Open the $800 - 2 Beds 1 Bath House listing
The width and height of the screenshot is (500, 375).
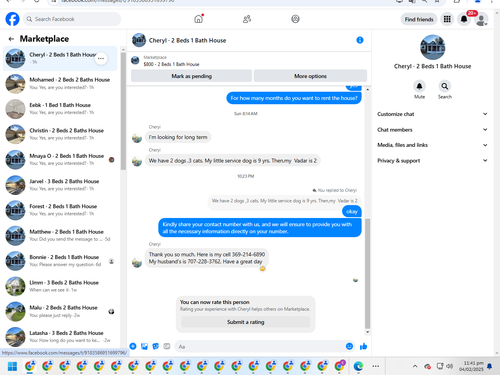171,61
